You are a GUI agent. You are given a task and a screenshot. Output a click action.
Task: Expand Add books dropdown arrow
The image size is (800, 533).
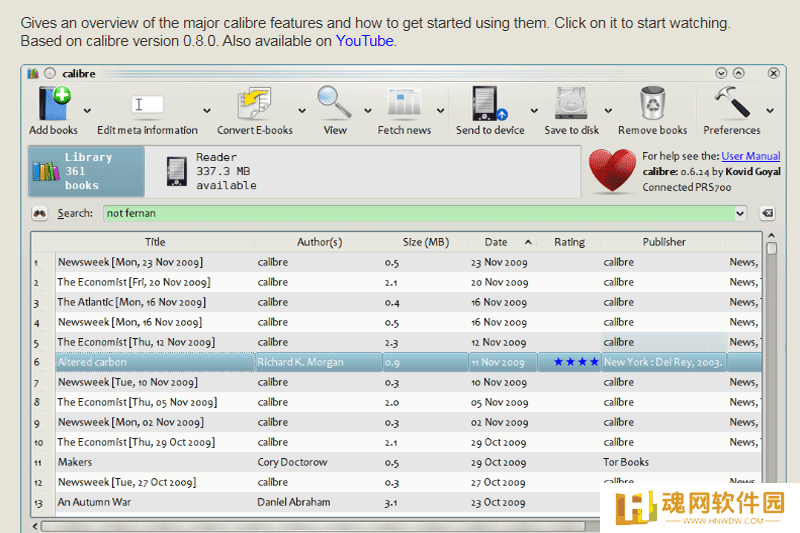coord(87,111)
